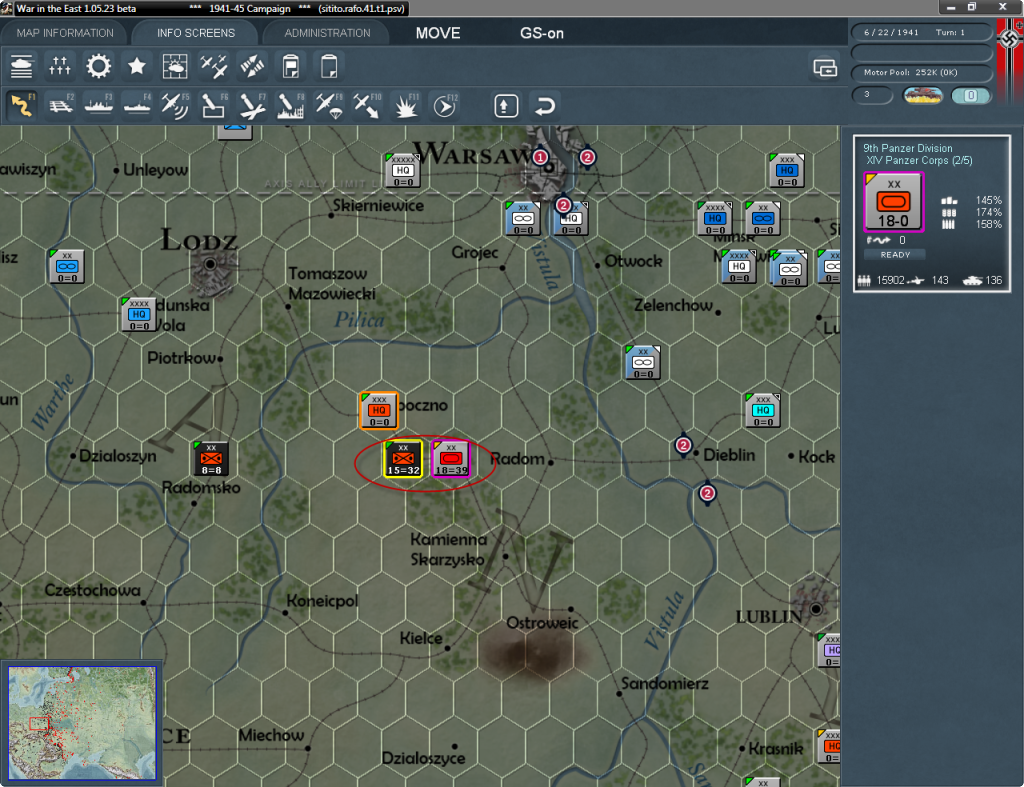Click the XIV Panzer Corps link
This screenshot has width=1024, height=787.
(x=919, y=161)
